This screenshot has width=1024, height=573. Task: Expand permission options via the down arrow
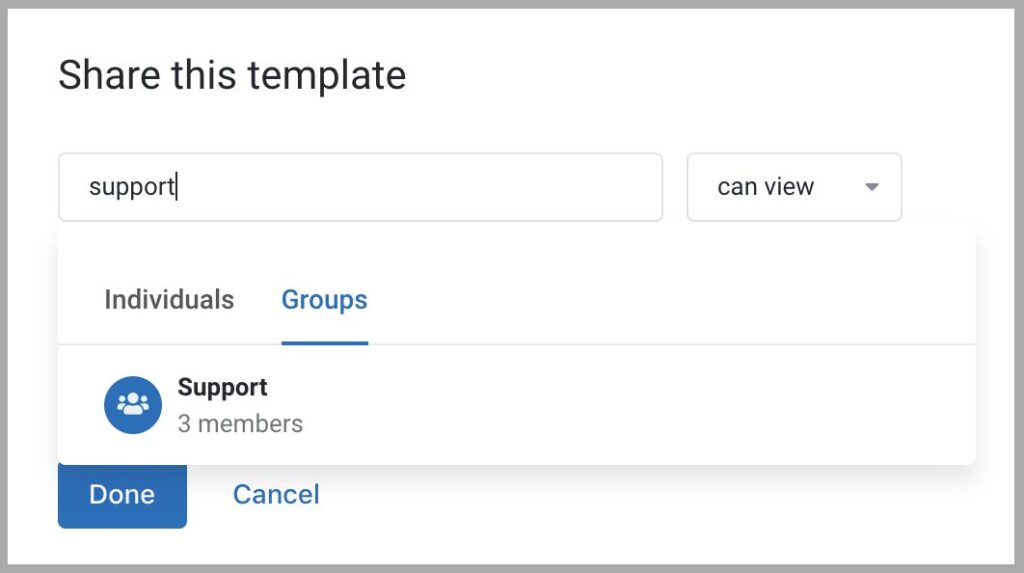(872, 187)
